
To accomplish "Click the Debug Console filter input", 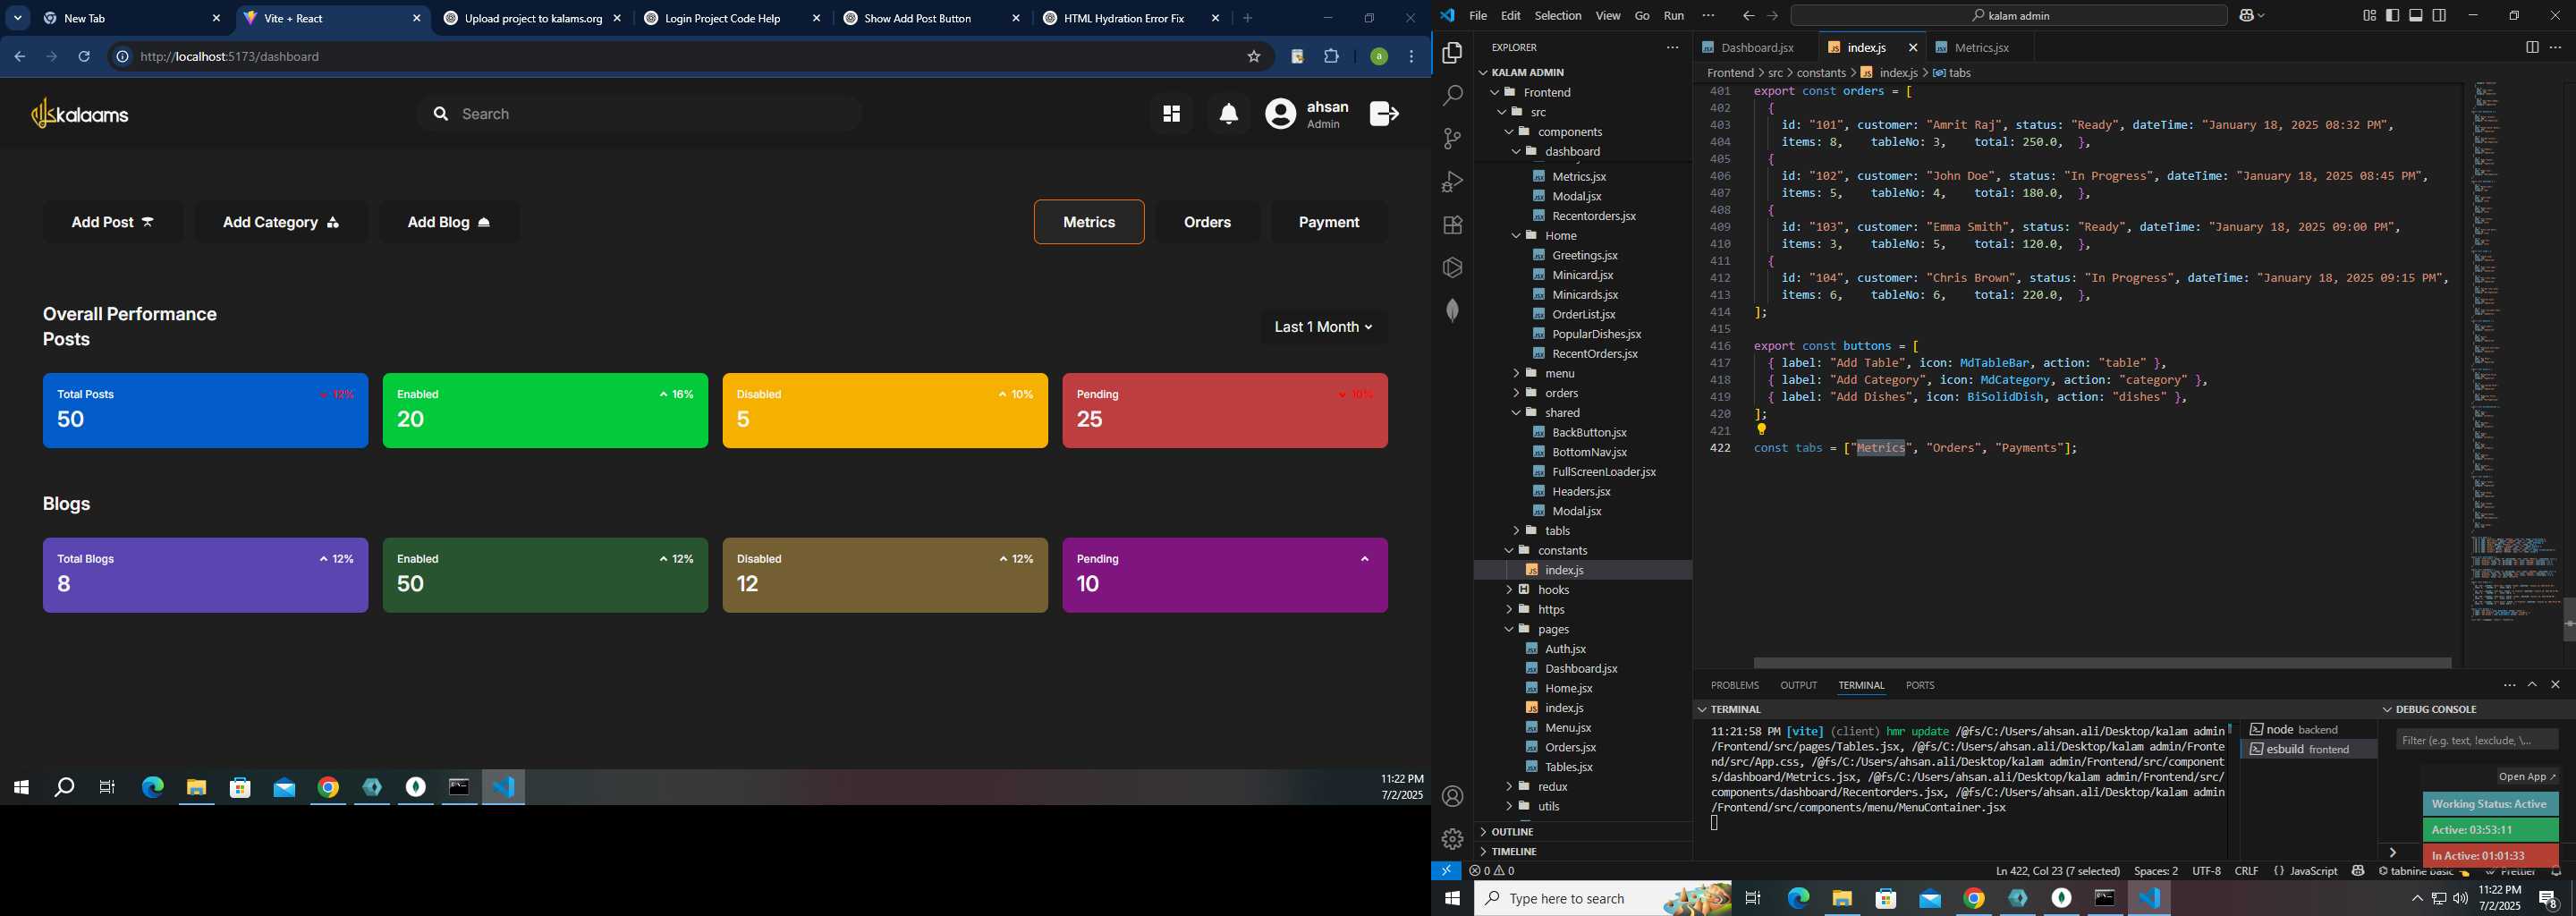I will 2477,740.
